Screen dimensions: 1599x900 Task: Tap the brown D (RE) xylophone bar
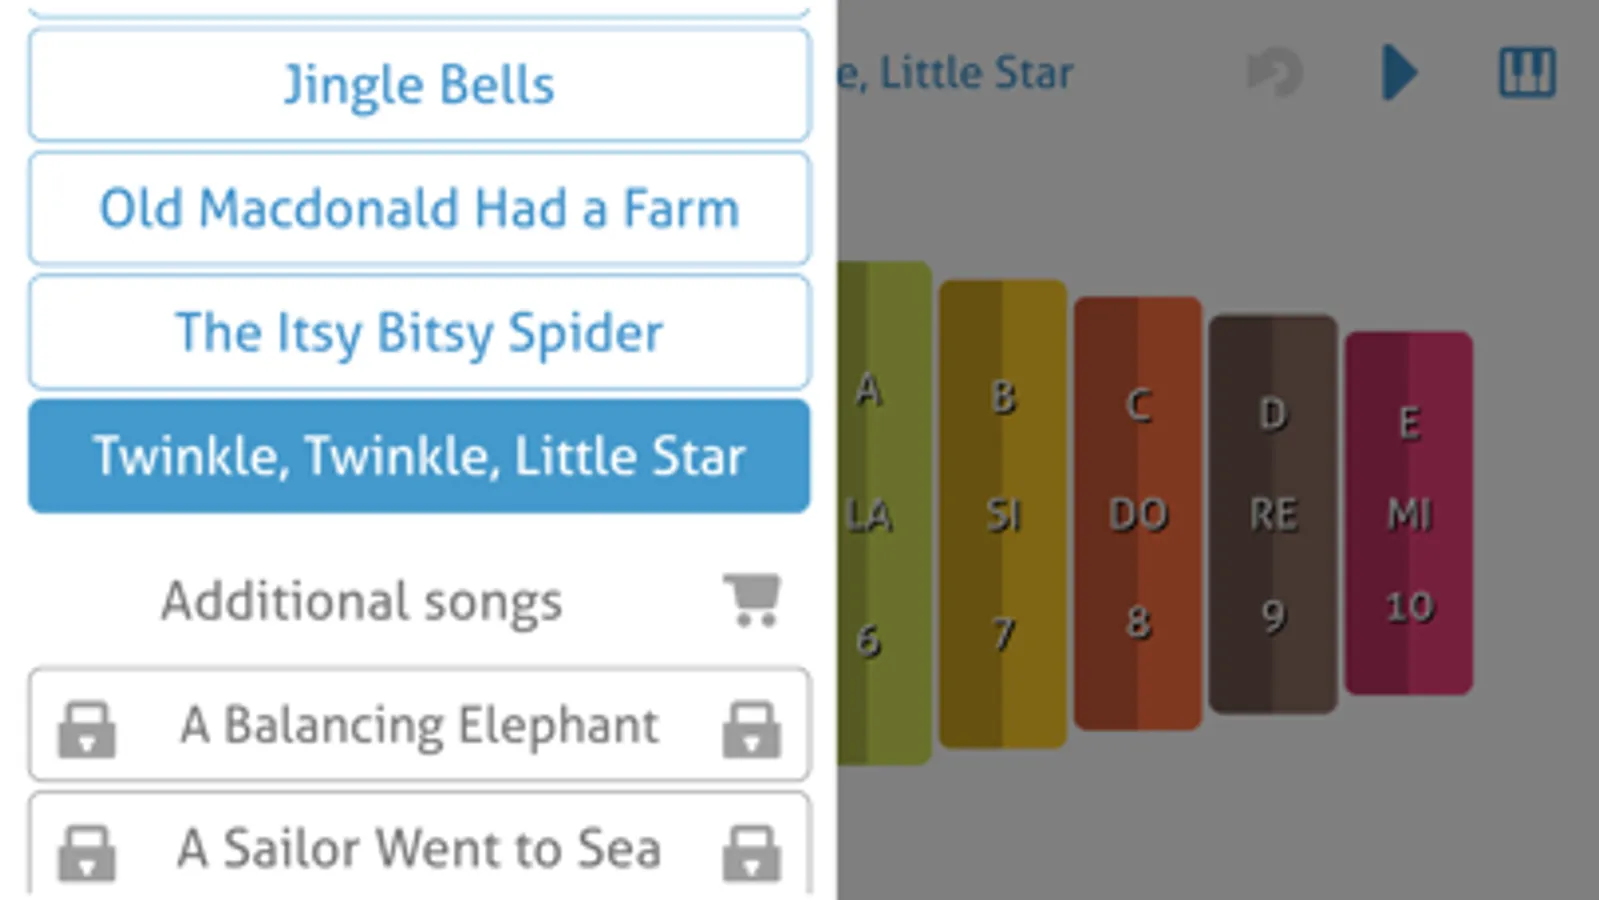pos(1273,512)
